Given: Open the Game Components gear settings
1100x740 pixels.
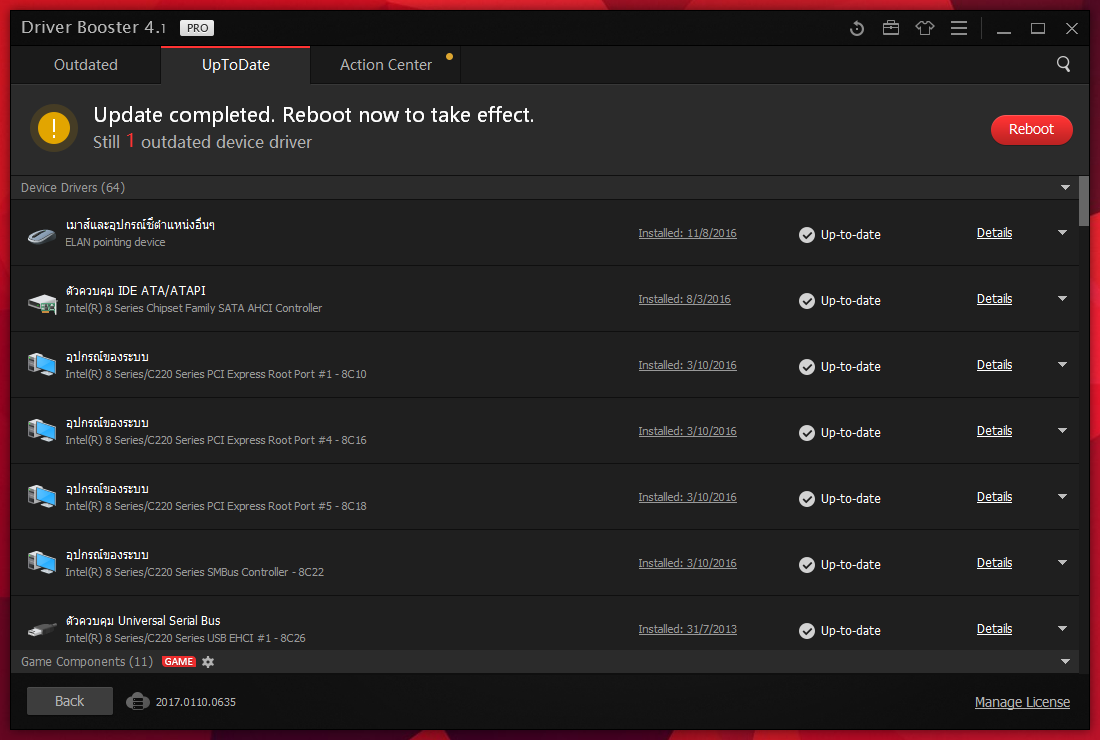Looking at the screenshot, I should (x=208, y=662).
